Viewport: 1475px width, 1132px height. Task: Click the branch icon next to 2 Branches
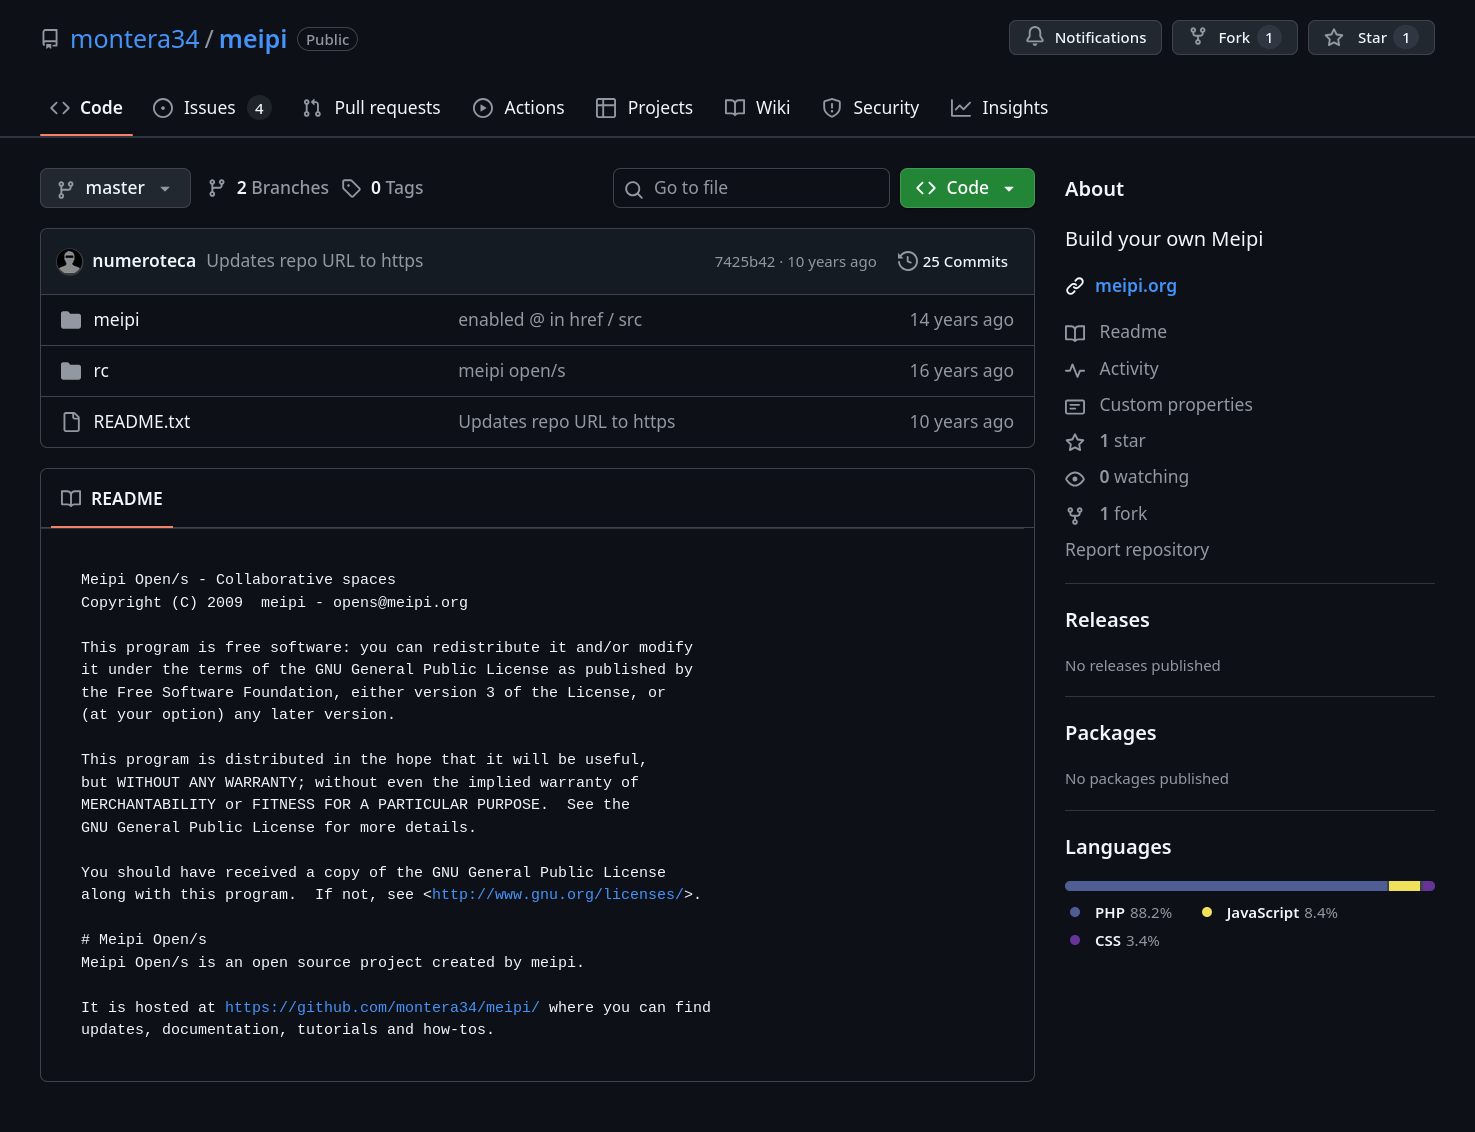coord(216,188)
